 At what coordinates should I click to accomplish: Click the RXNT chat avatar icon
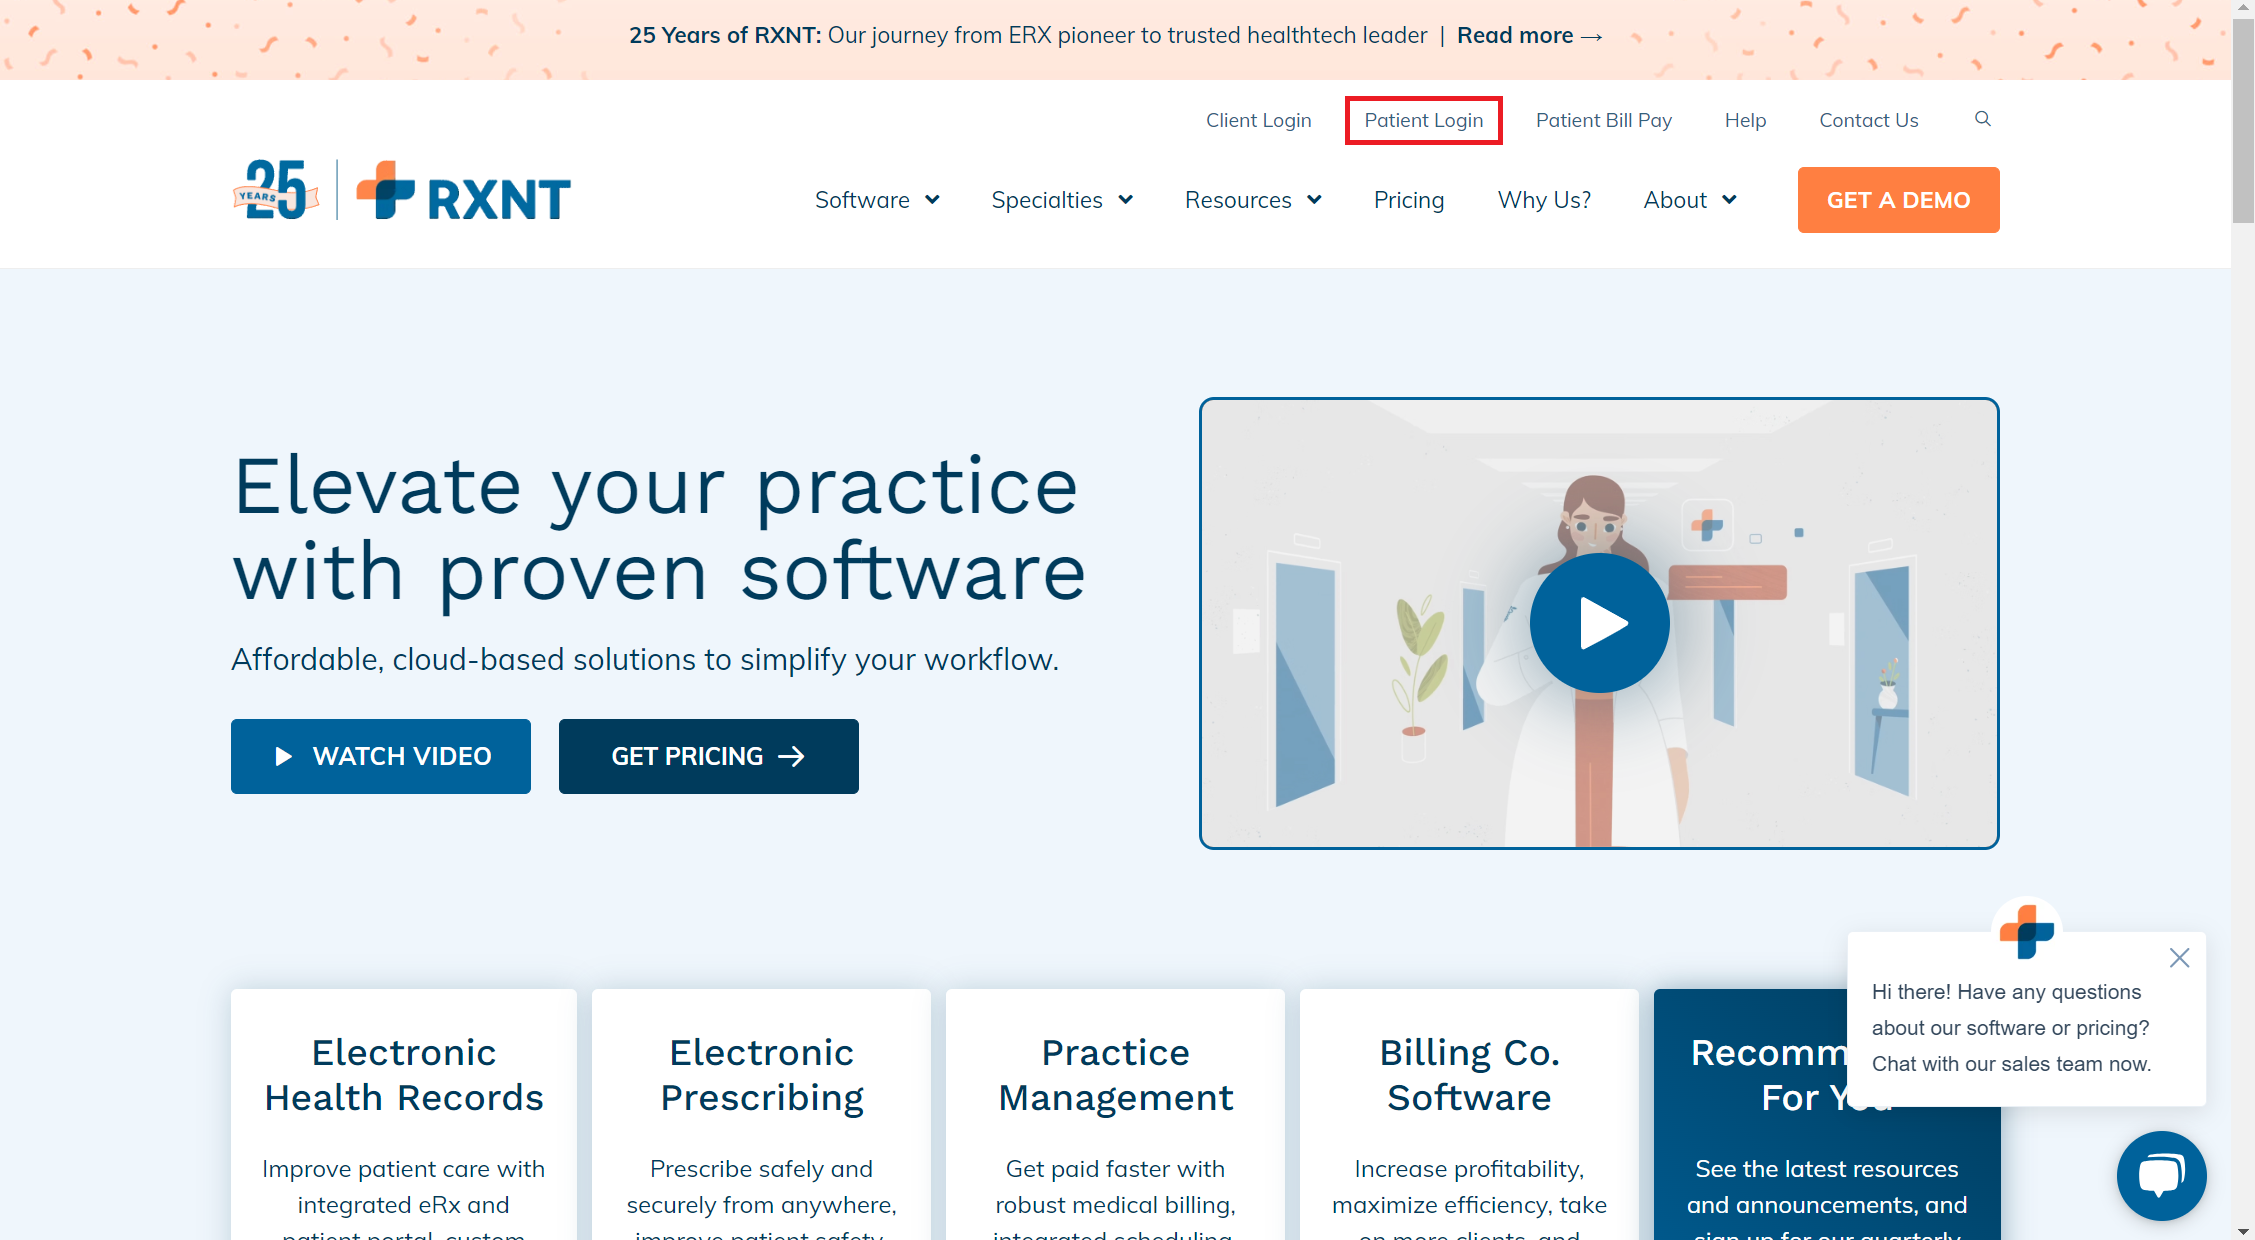[2026, 930]
